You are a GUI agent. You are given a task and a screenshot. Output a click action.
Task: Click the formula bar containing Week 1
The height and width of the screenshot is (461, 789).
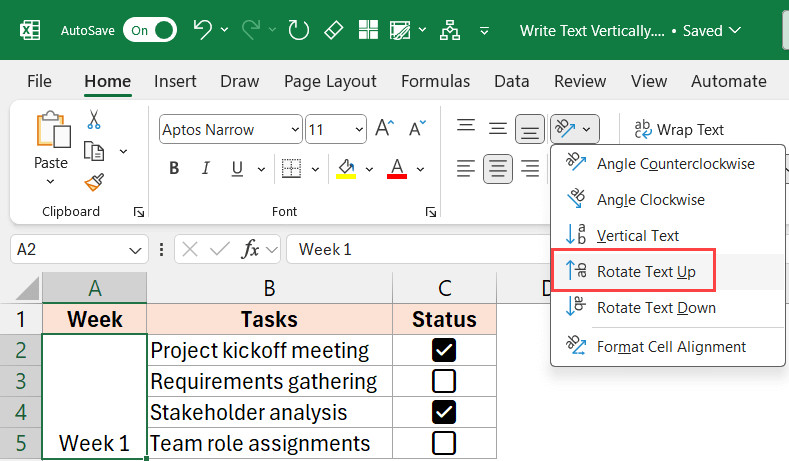(x=530, y=249)
